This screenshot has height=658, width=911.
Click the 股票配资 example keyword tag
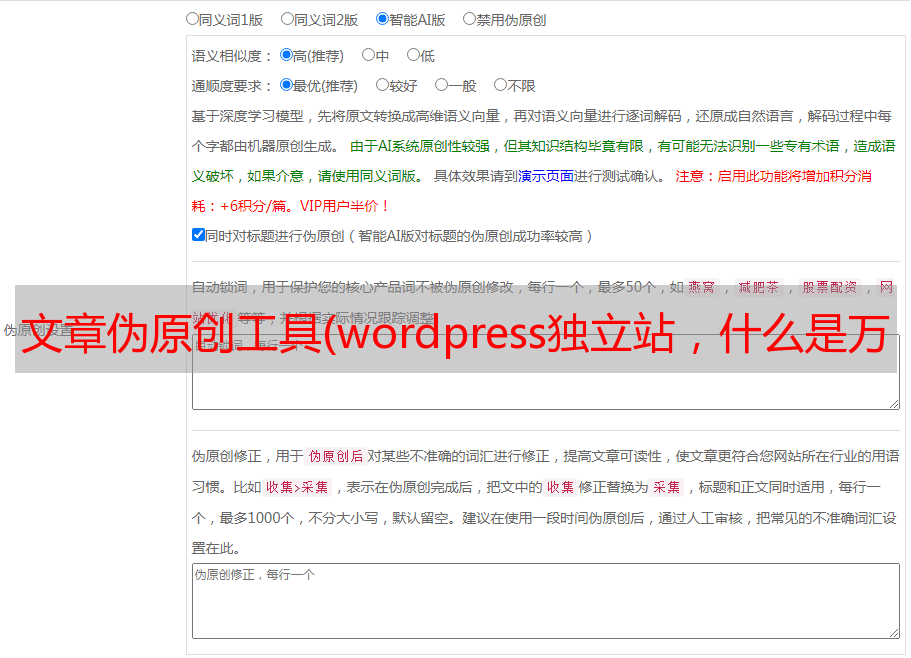click(x=830, y=287)
